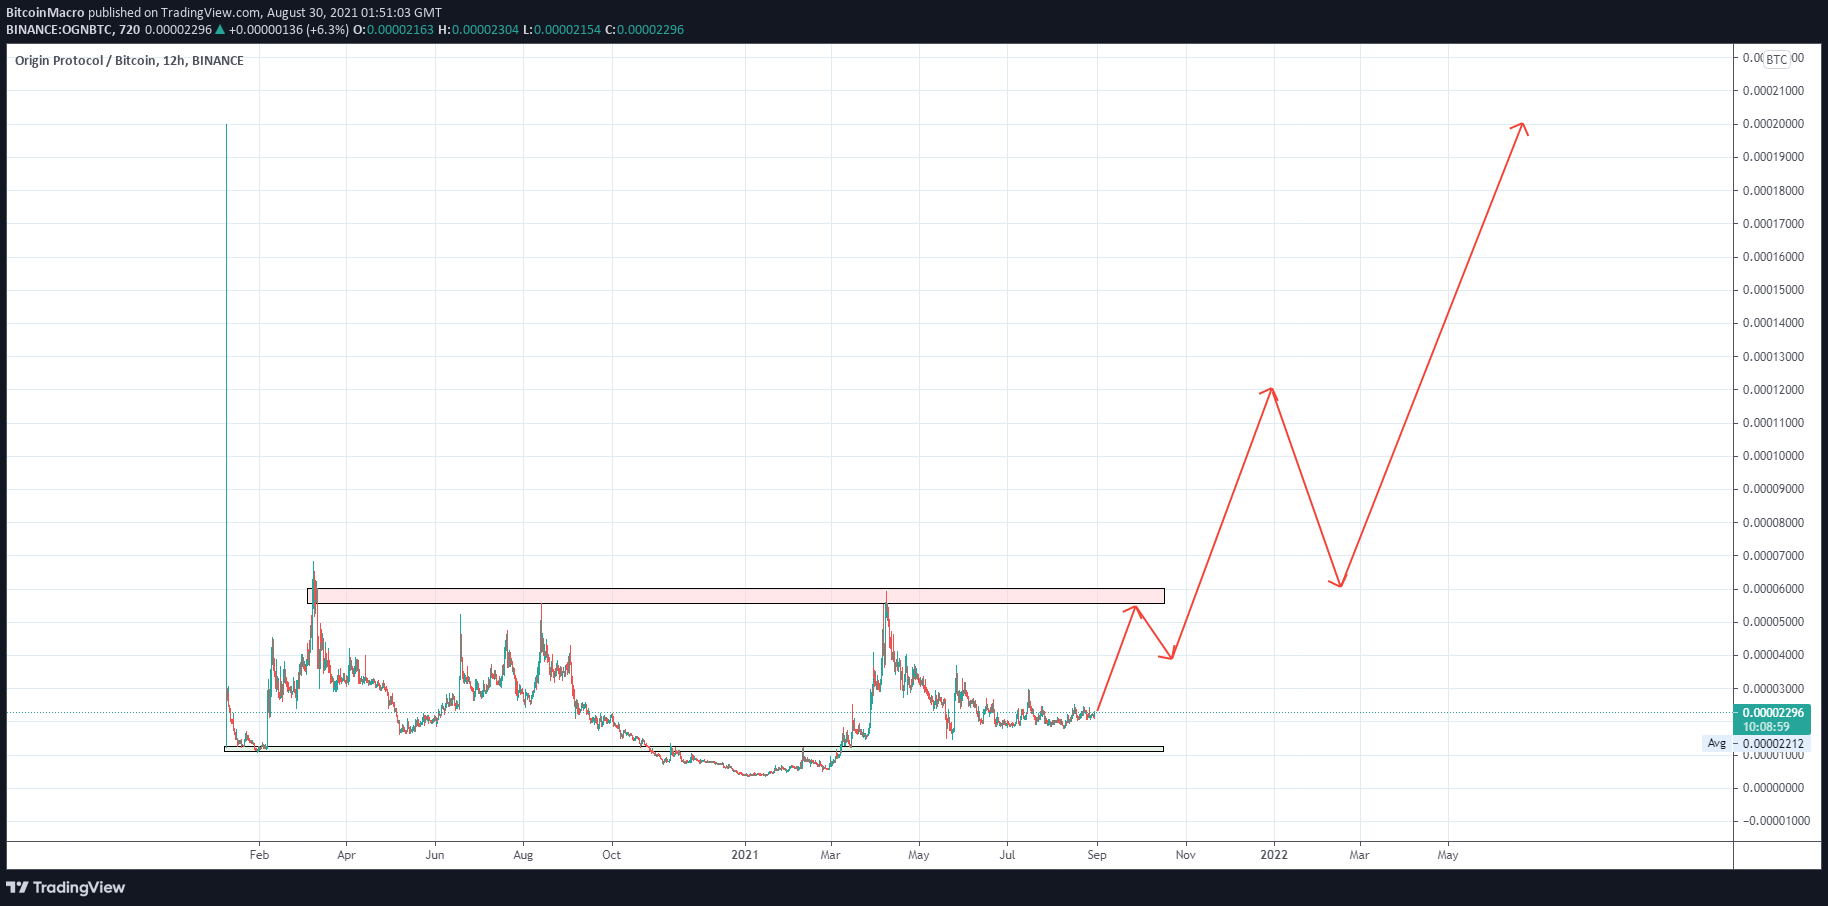Click the −0.00001000 negative price label
This screenshot has width=1828, height=906.
point(1776,821)
